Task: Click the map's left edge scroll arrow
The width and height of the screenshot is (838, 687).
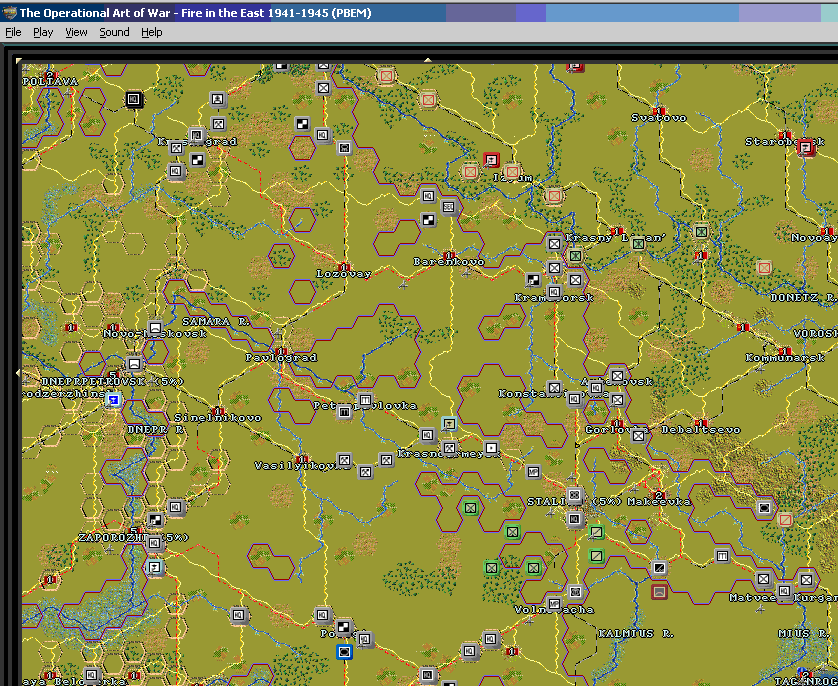Action: click(x=19, y=373)
